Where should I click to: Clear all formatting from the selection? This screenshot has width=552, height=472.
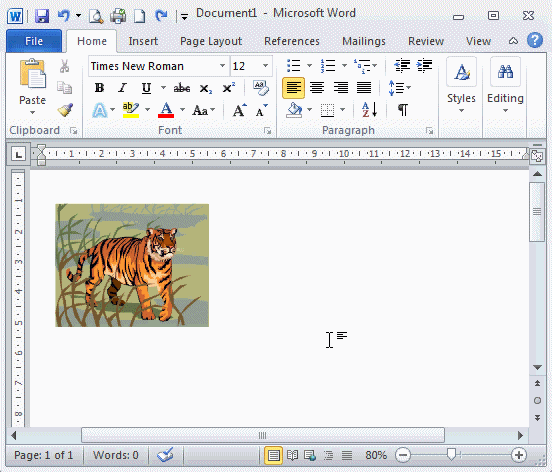[x=261, y=88]
